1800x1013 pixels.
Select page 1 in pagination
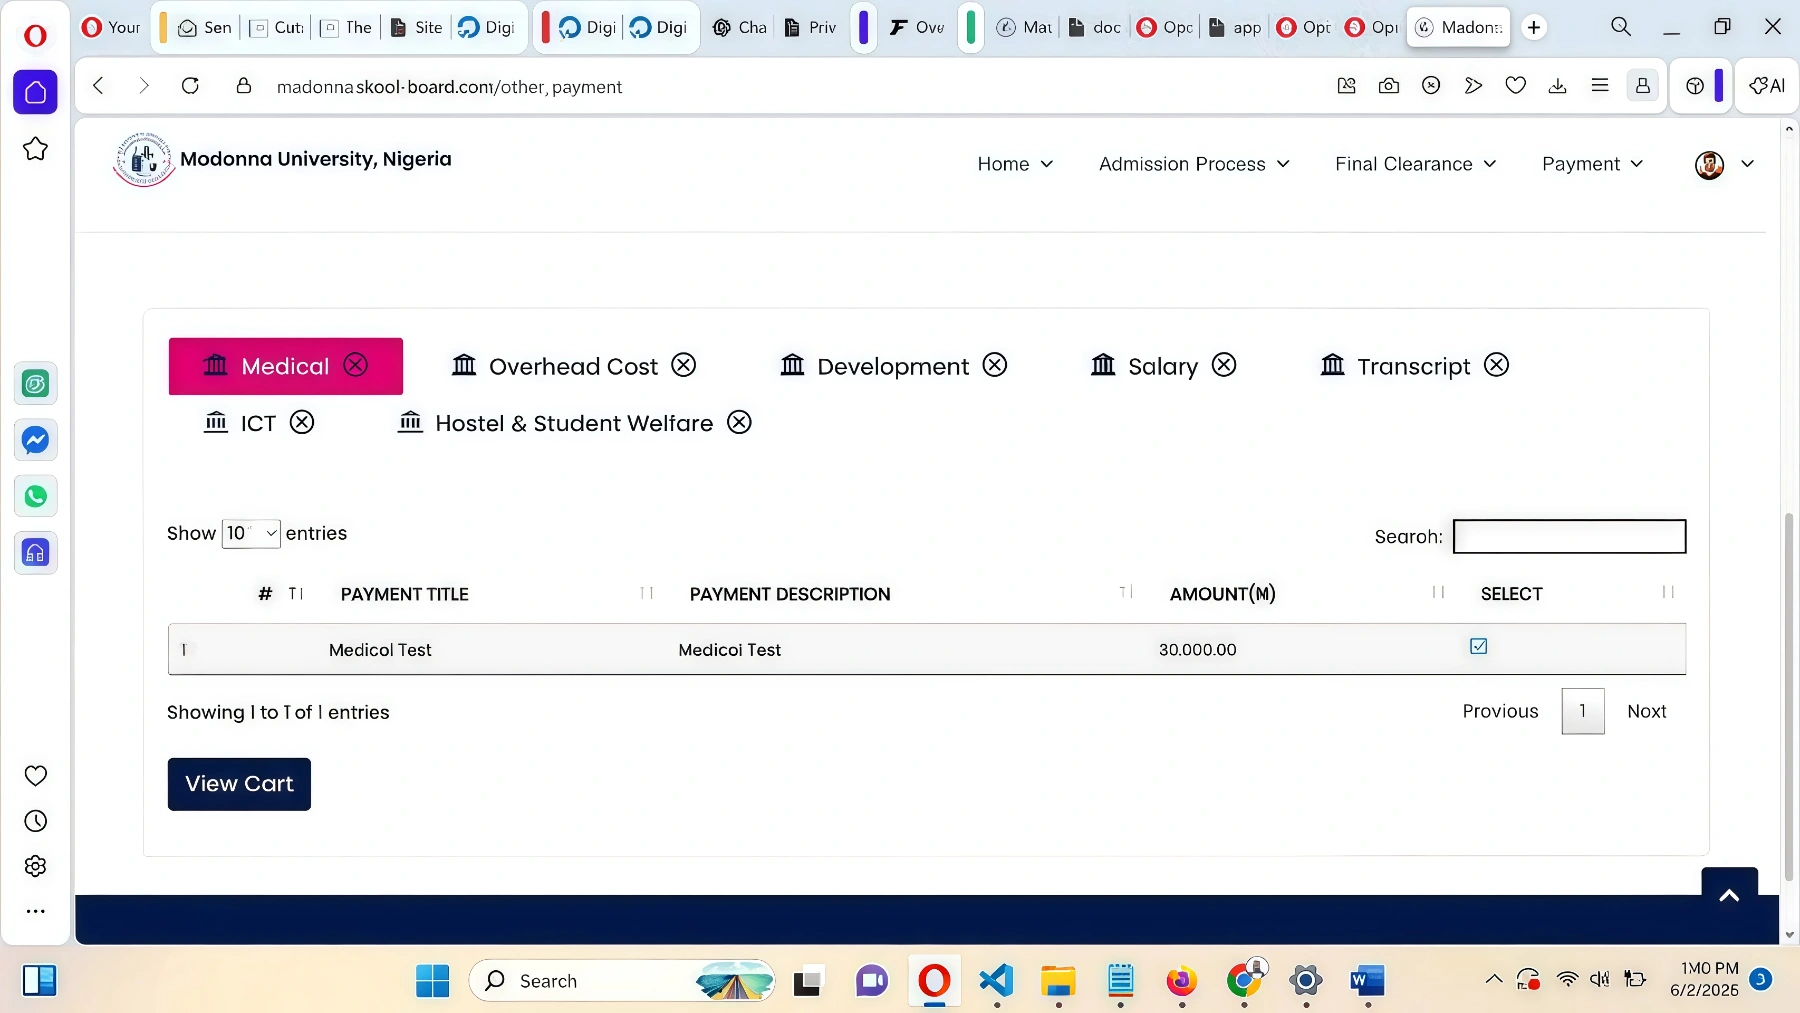coord(1583,711)
